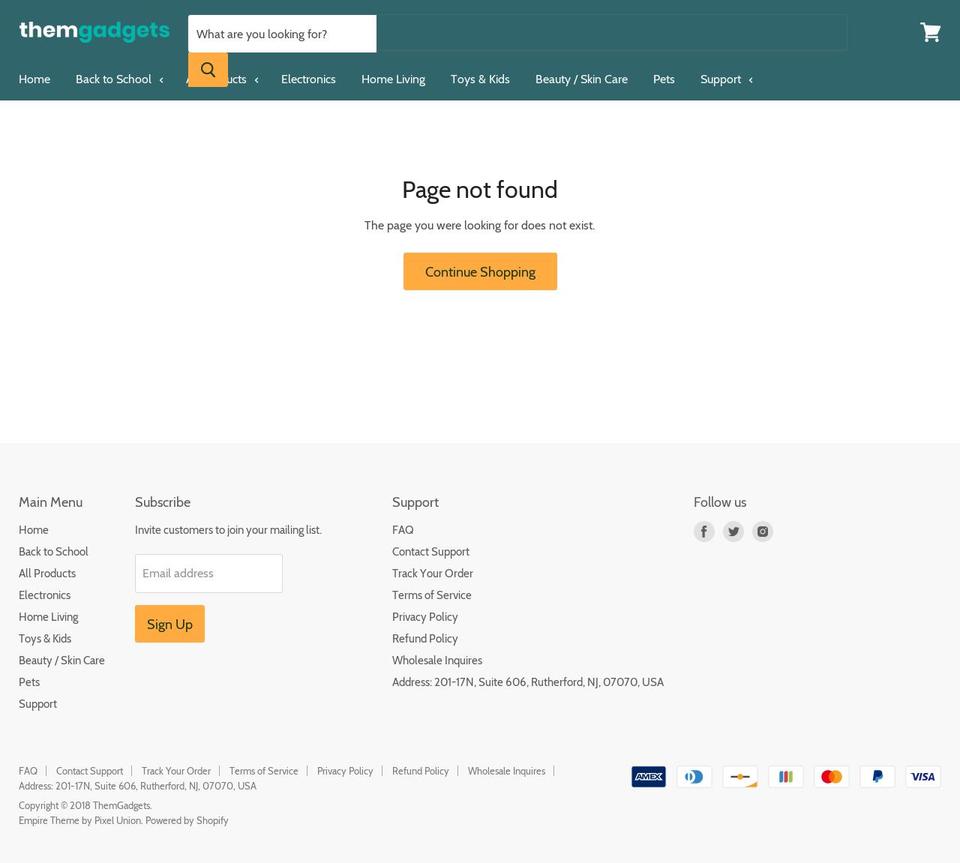Open Support in footer Main Menu

pyautogui.click(x=37, y=704)
